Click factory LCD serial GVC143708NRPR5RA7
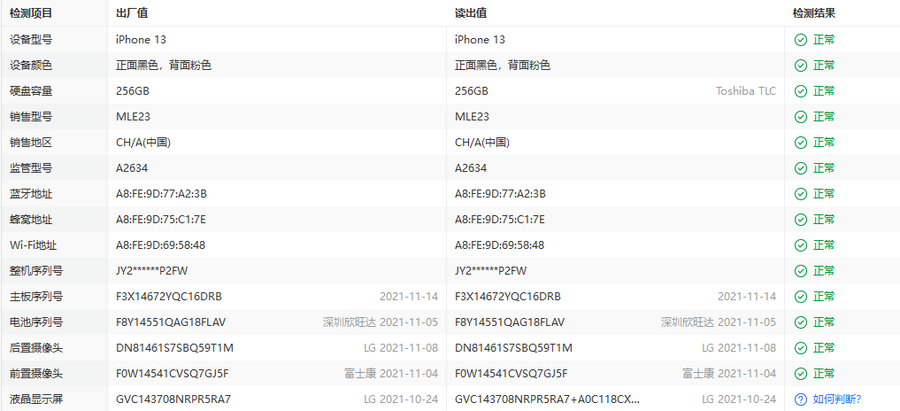 [173, 399]
